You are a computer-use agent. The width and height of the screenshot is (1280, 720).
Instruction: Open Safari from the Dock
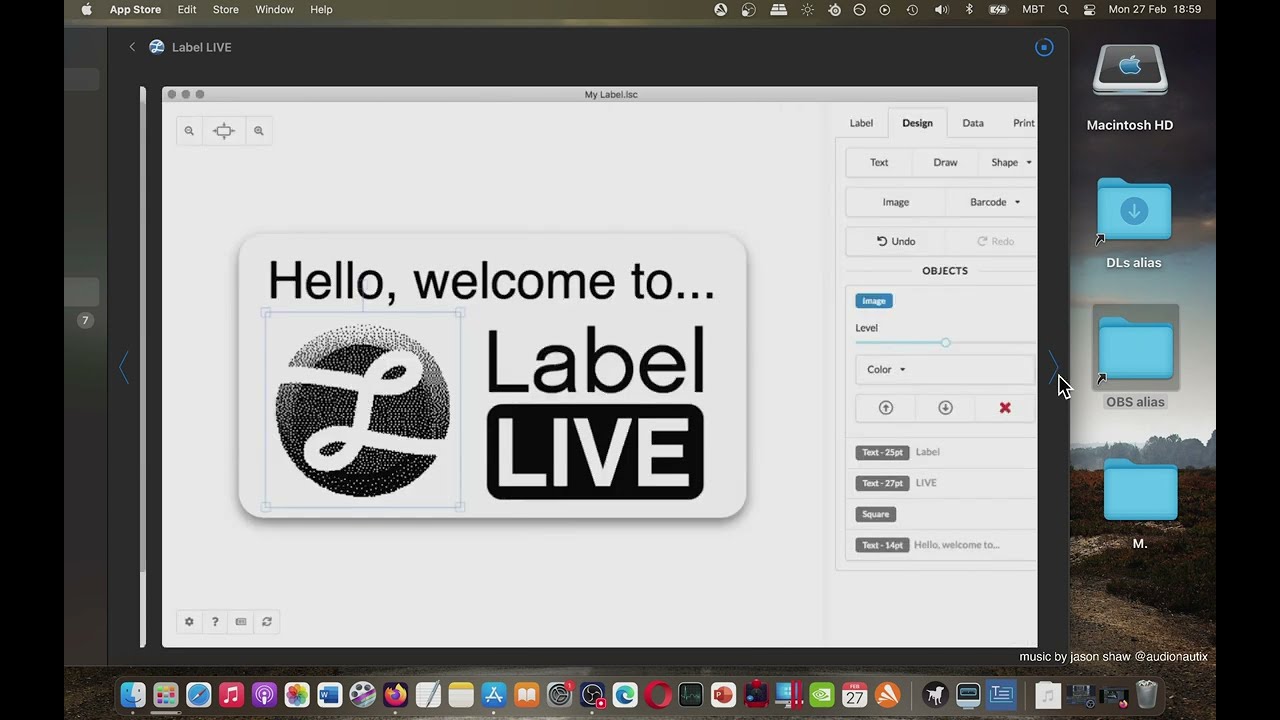click(199, 694)
